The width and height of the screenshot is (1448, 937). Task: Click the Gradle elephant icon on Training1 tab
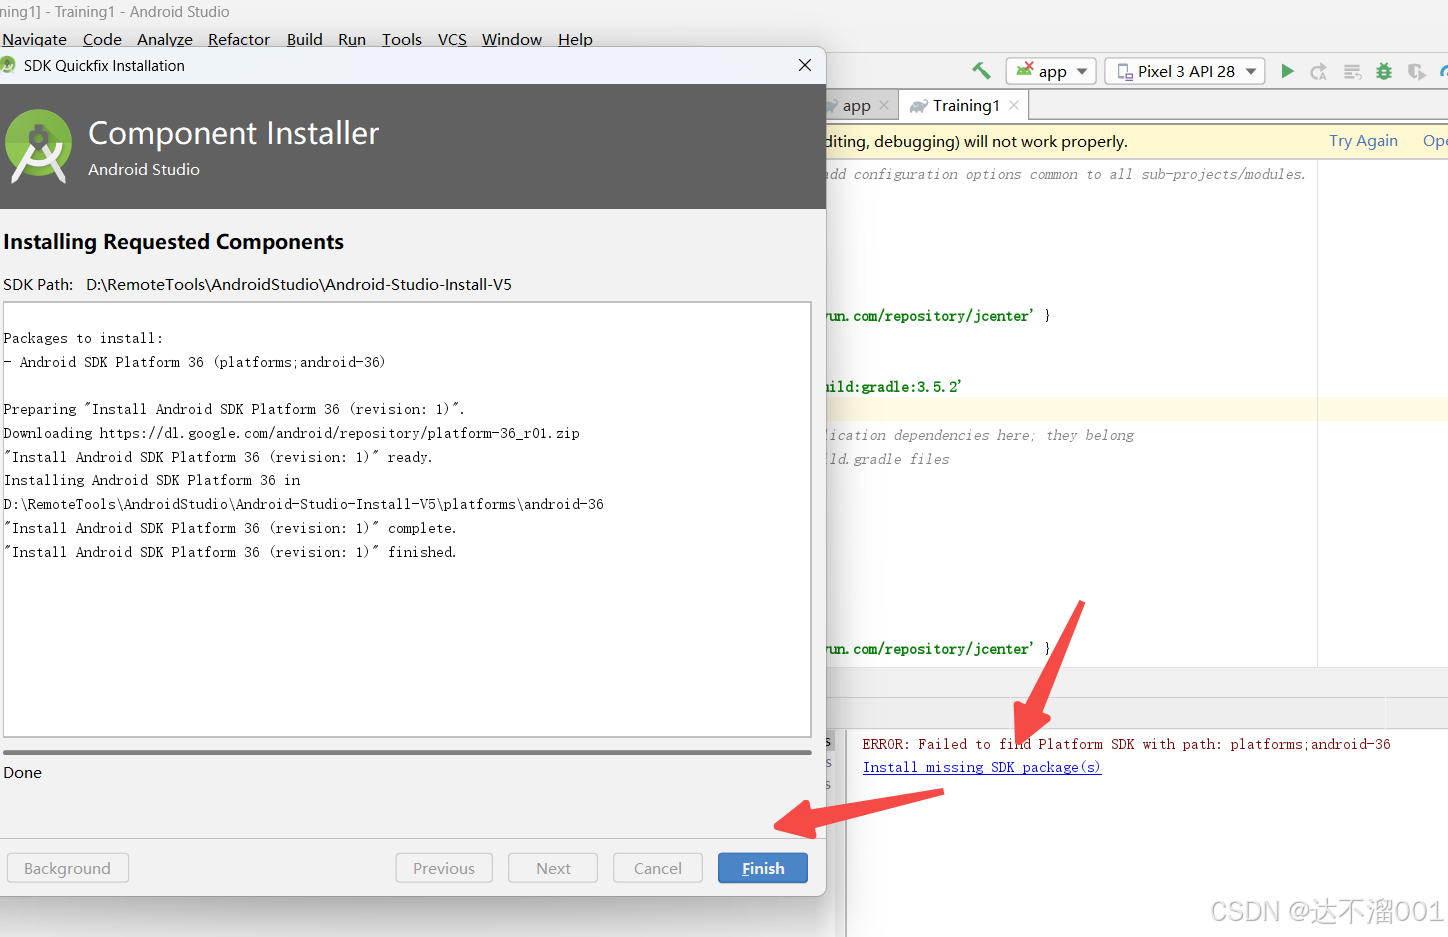(x=918, y=106)
